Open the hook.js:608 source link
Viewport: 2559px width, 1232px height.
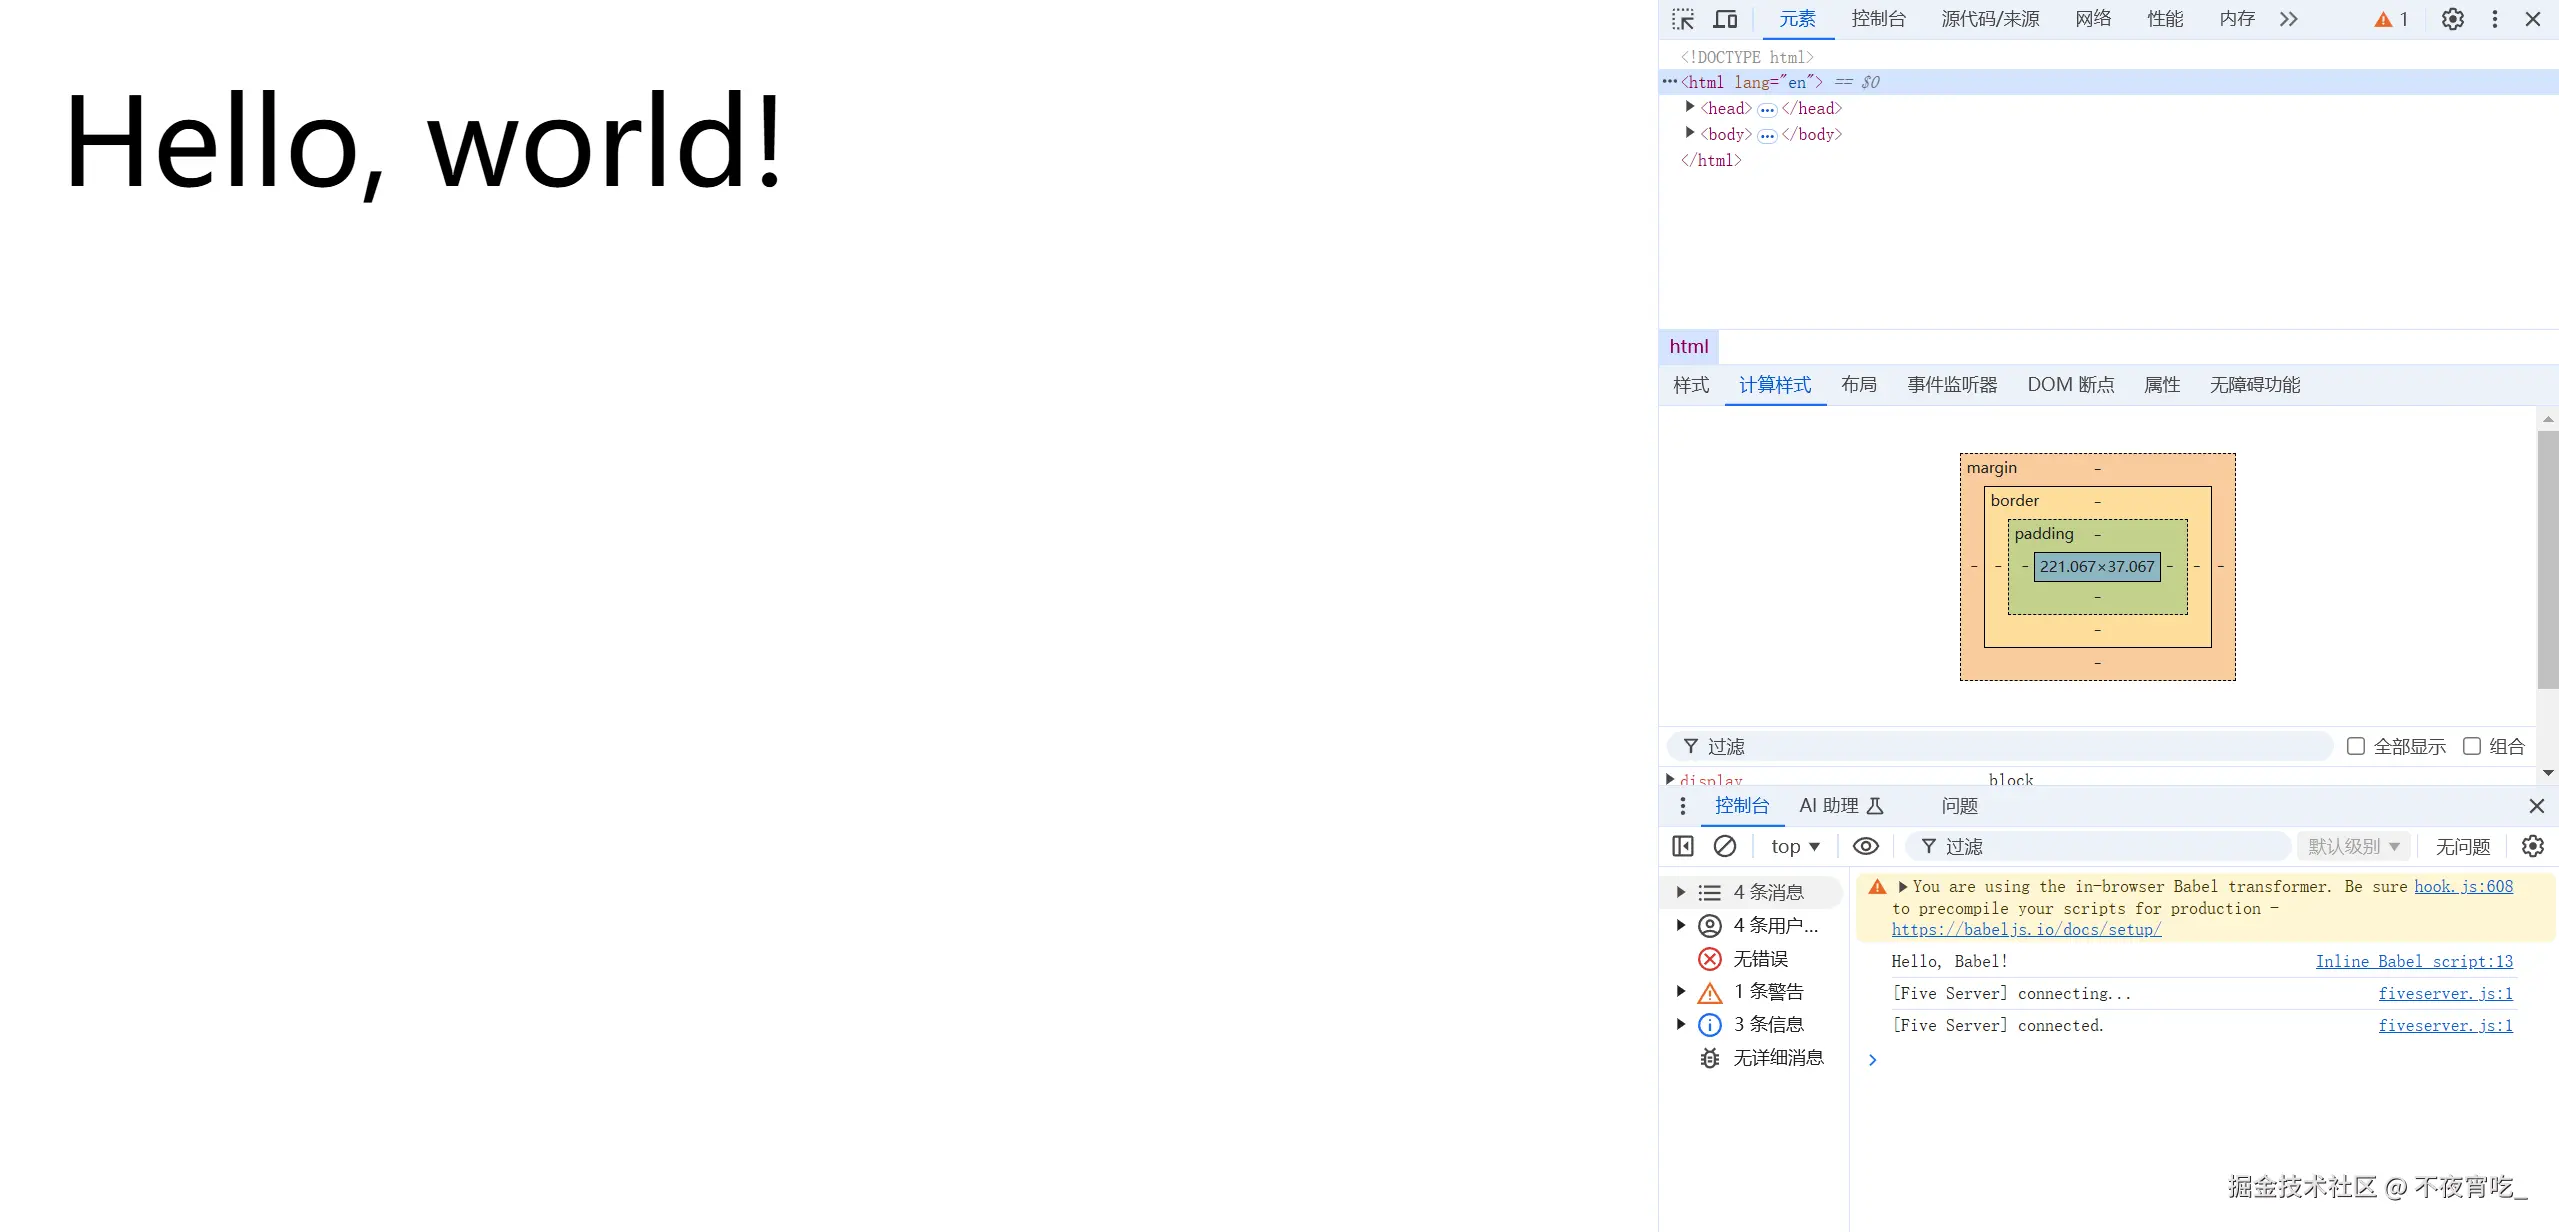coord(2463,886)
